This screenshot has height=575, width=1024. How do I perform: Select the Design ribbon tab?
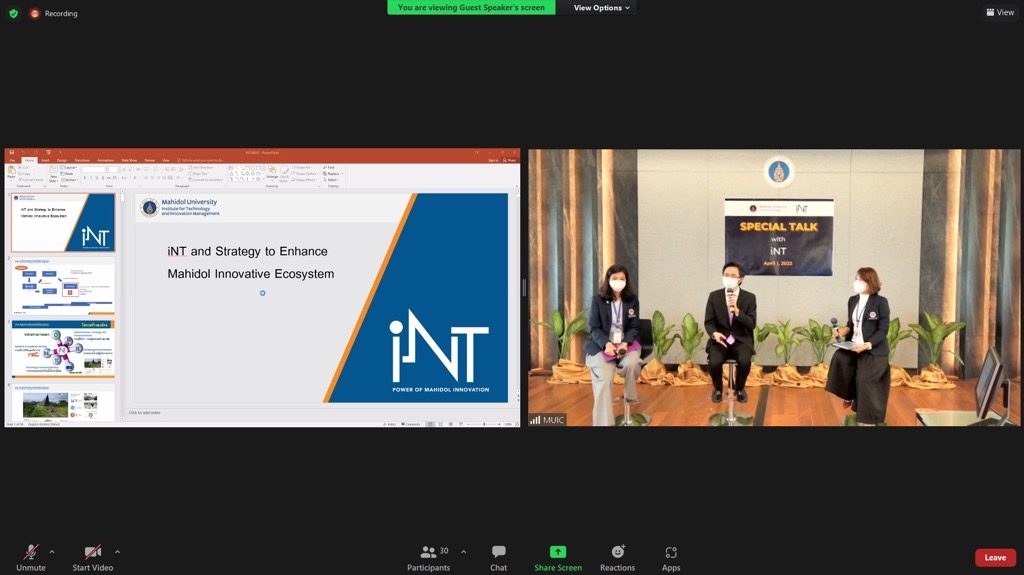click(62, 160)
